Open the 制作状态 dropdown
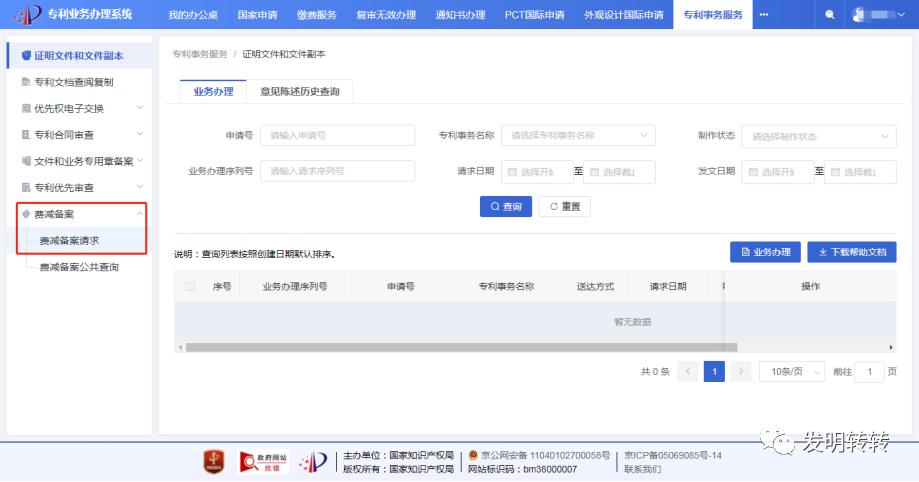 click(x=819, y=136)
